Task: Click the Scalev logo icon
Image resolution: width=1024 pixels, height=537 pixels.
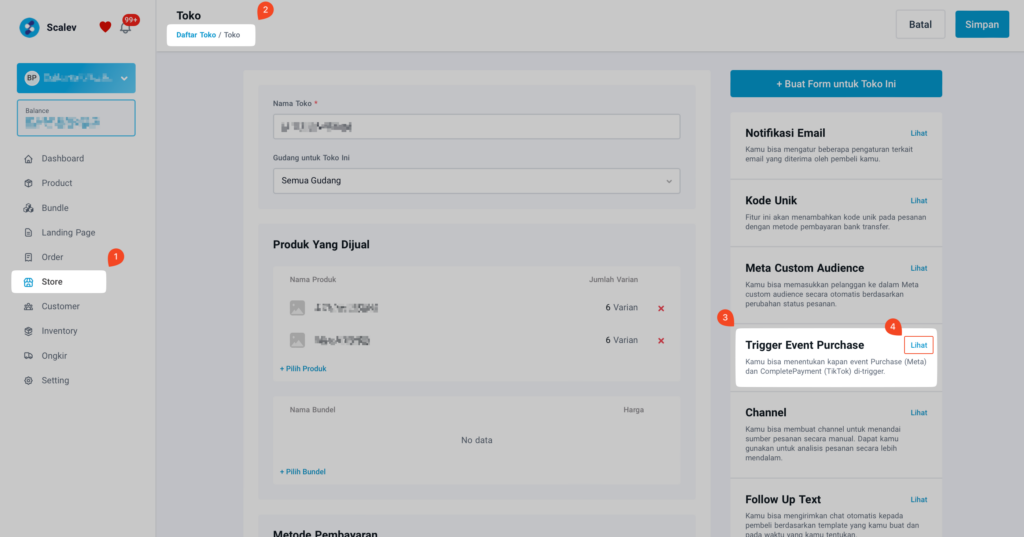Action: click(29, 27)
